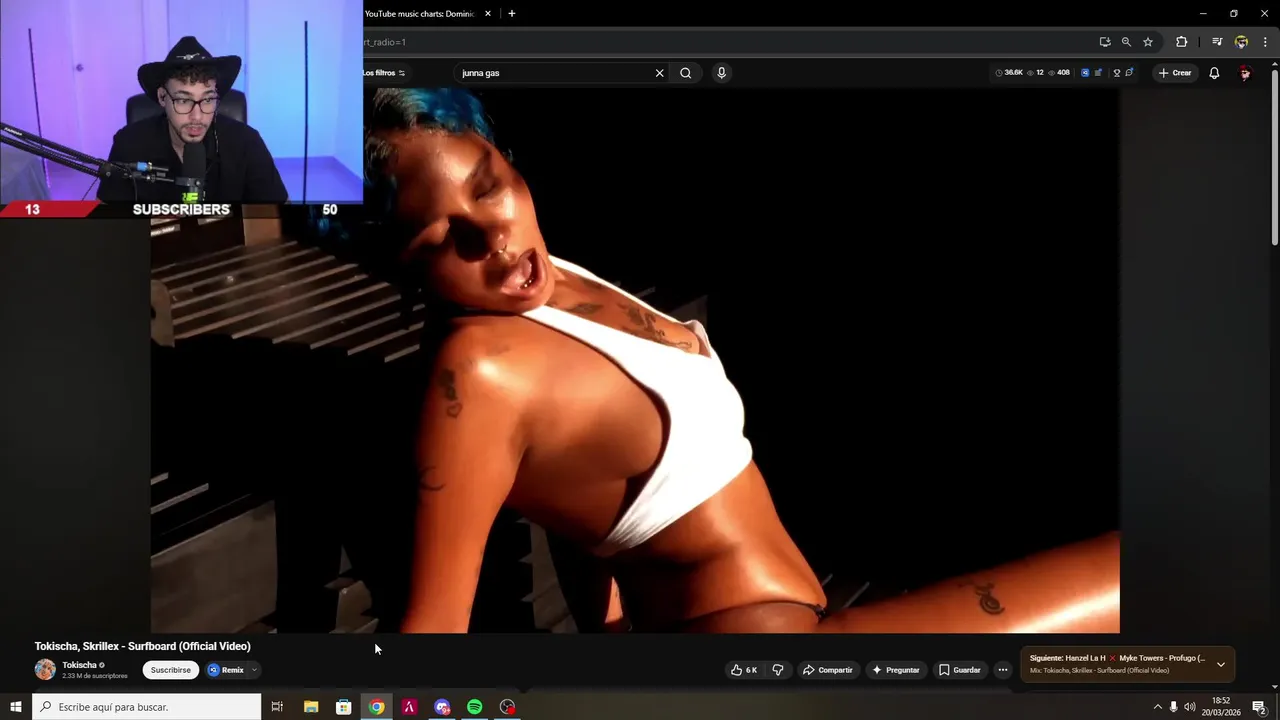The height and width of the screenshot is (720, 1280).
Task: Click the Chrome taskbar icon
Action: click(x=376, y=707)
